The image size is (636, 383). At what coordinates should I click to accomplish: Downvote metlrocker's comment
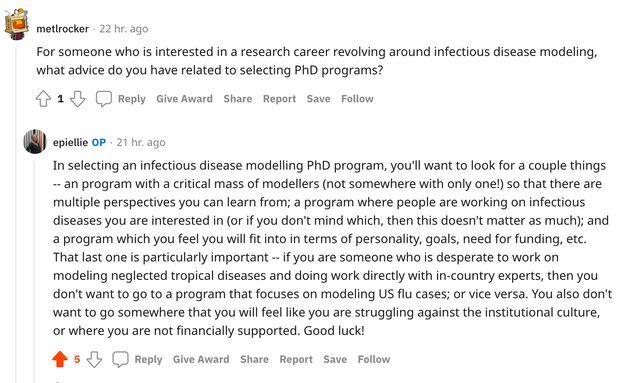click(x=77, y=99)
